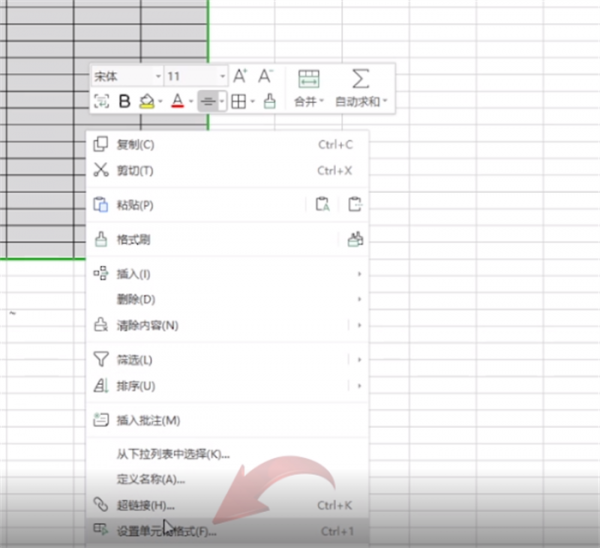The height and width of the screenshot is (548, 600).
Task: Select 复制(C) from context menu
Action: click(135, 144)
